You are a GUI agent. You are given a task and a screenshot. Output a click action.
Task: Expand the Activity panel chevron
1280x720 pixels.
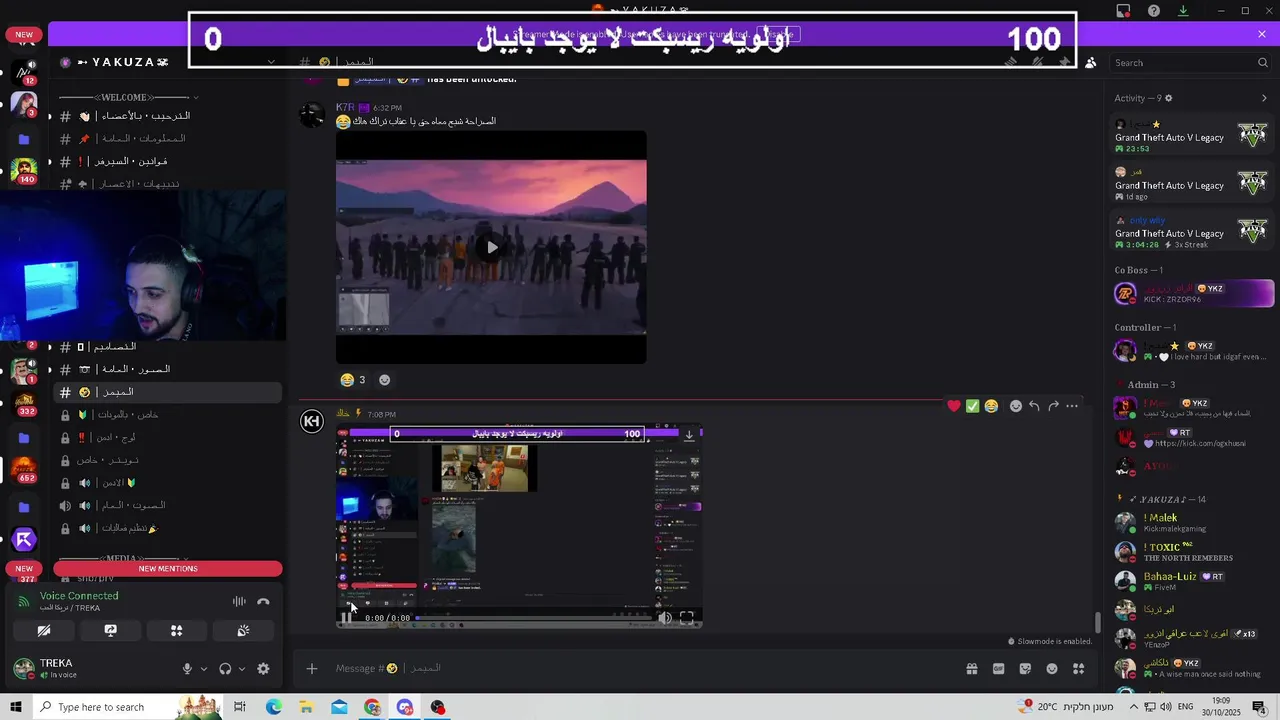tap(1264, 98)
